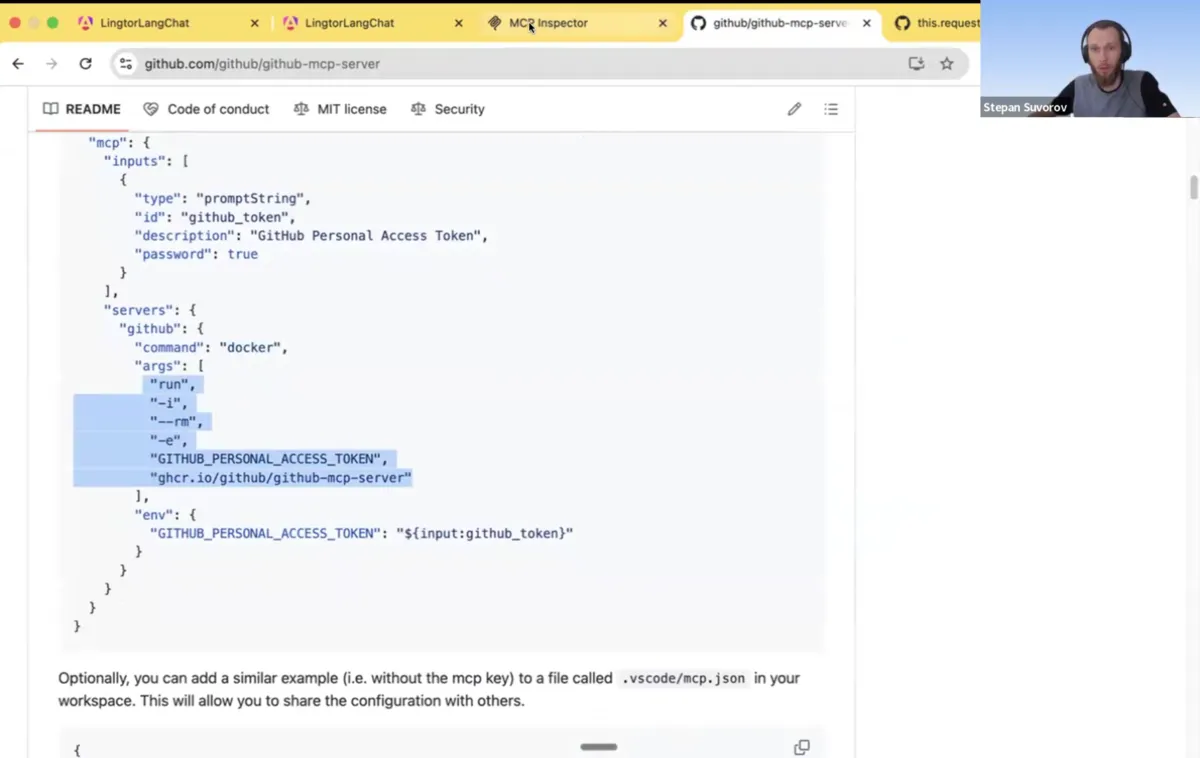Click the highlighted "-e" argument
Image resolution: width=1200 pixels, height=758 pixels.
pyautogui.click(x=169, y=440)
